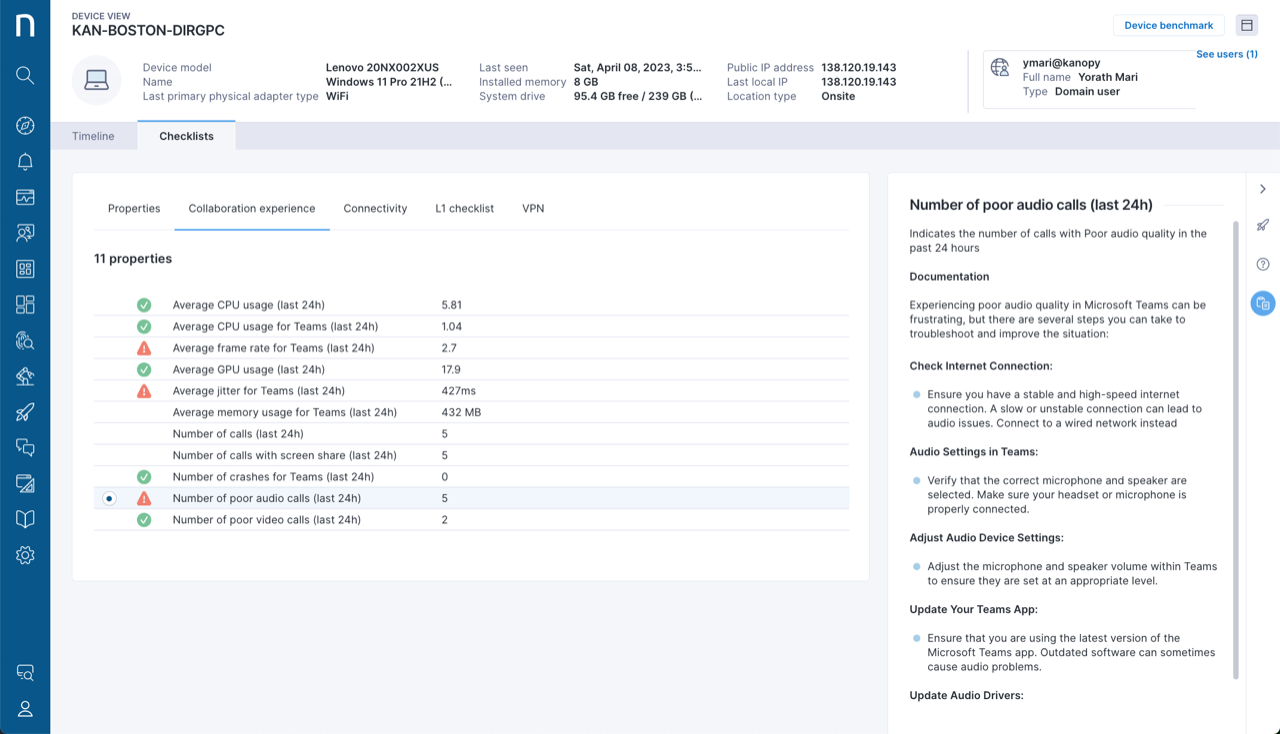Launch remote actions with the rocket icon
The width and height of the screenshot is (1280, 734).
click(26, 411)
